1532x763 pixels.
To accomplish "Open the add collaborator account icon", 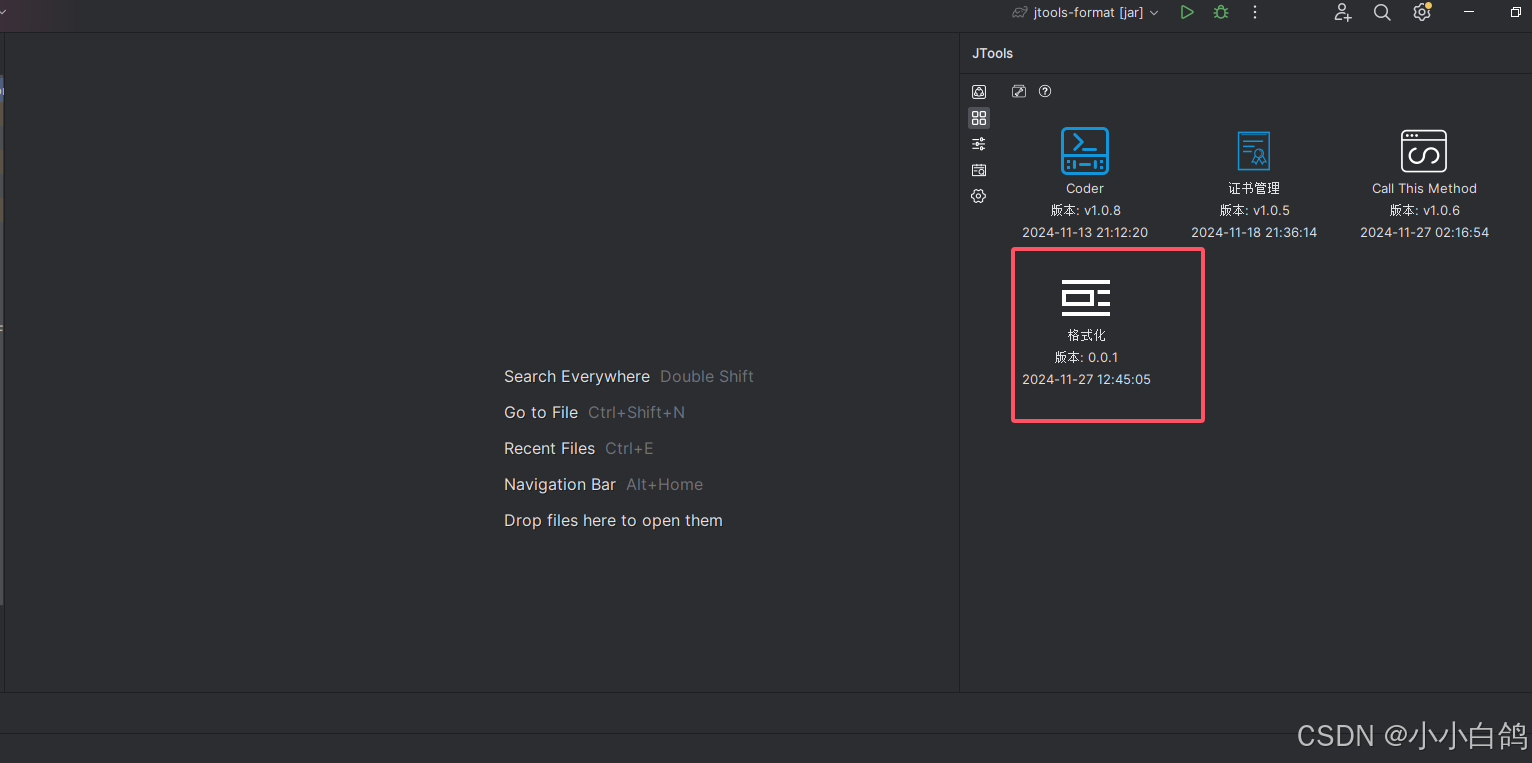I will (x=1343, y=12).
